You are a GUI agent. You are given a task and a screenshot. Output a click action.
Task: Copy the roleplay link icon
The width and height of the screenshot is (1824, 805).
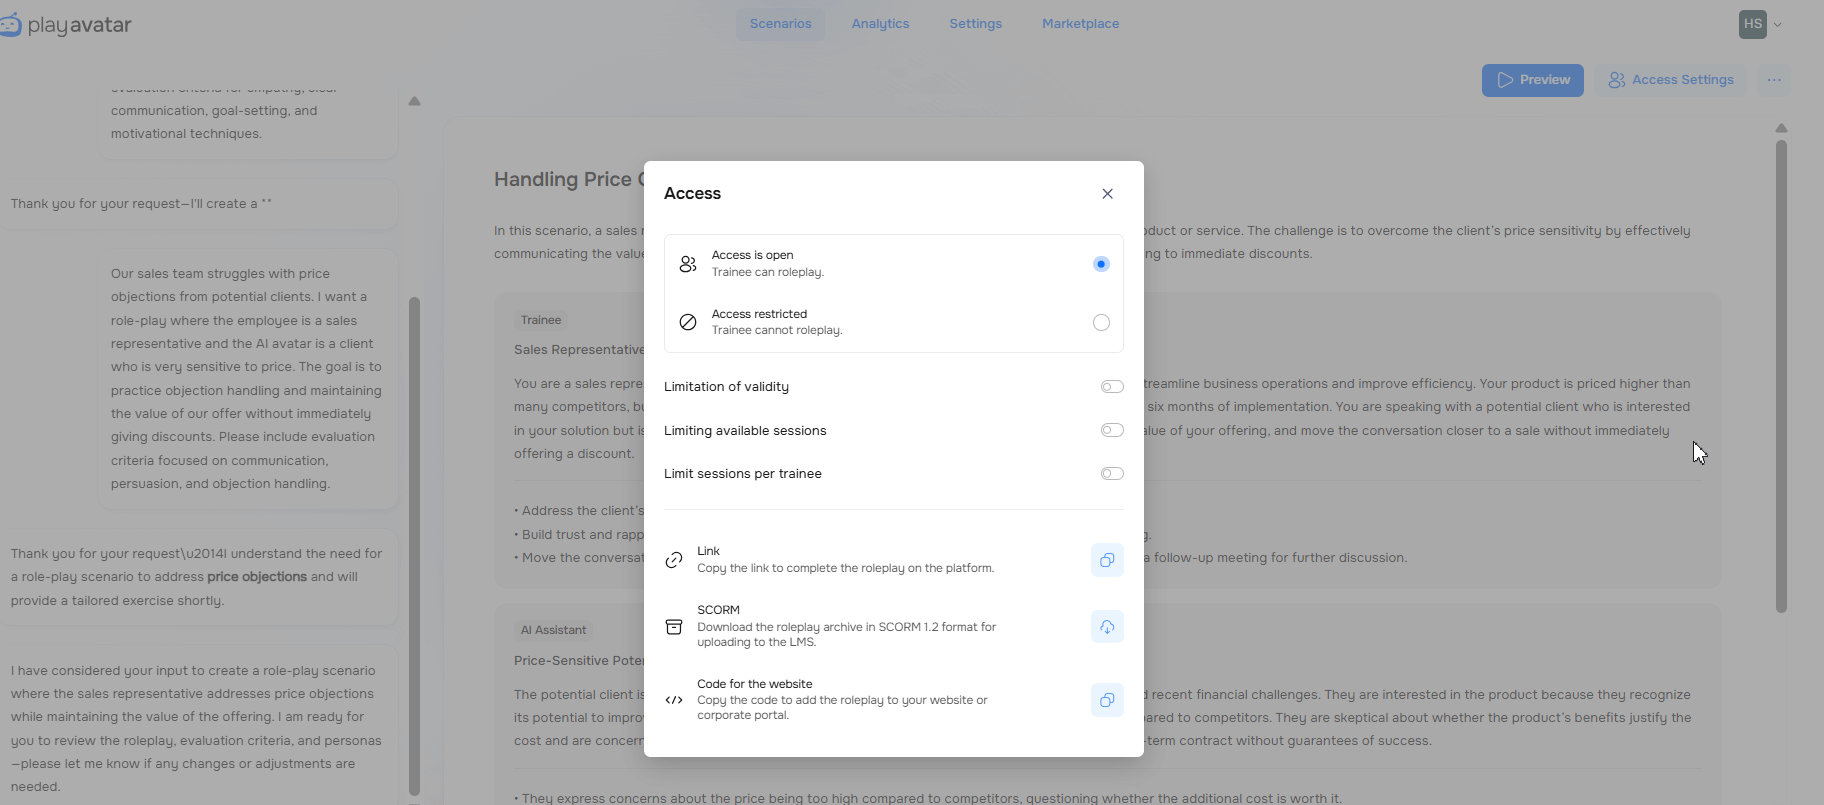click(1107, 560)
